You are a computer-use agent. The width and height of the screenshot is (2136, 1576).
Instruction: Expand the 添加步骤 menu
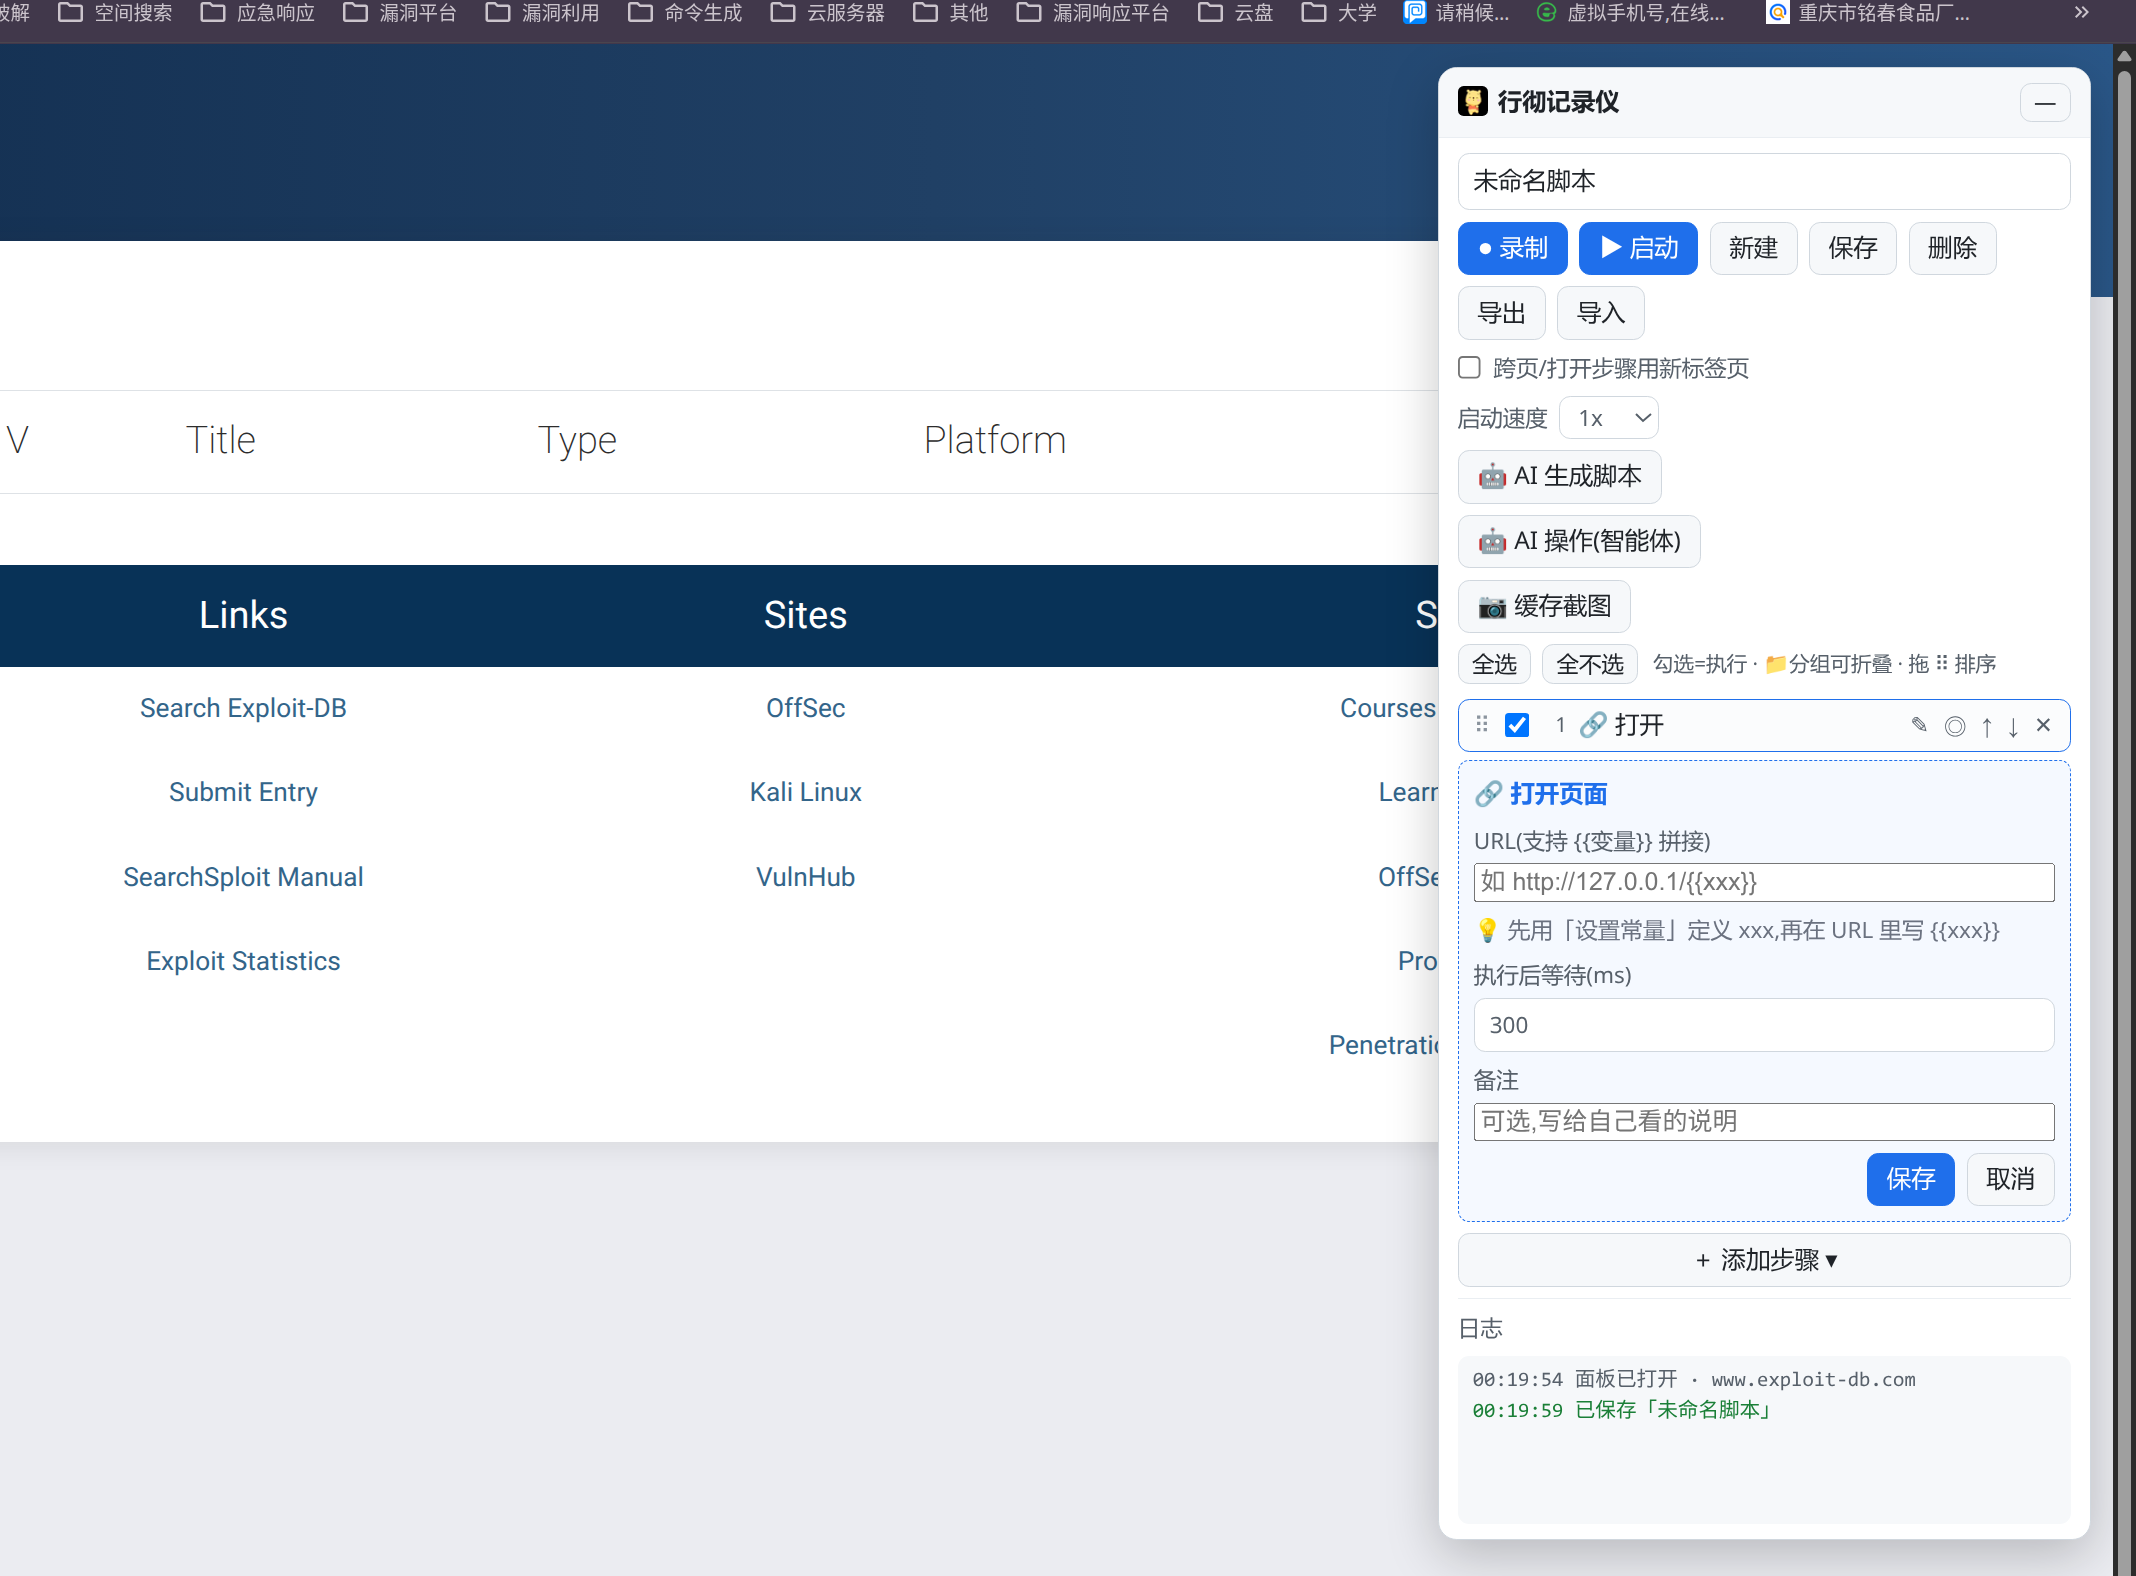pyautogui.click(x=1764, y=1260)
